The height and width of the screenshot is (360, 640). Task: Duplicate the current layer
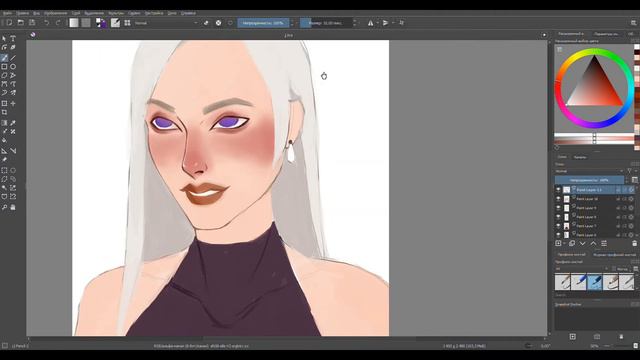[572, 243]
